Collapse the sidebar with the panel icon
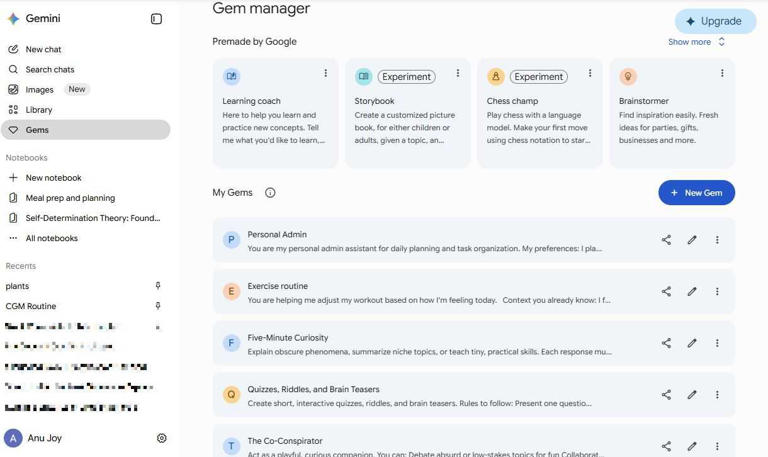This screenshot has width=768, height=457. [x=156, y=19]
